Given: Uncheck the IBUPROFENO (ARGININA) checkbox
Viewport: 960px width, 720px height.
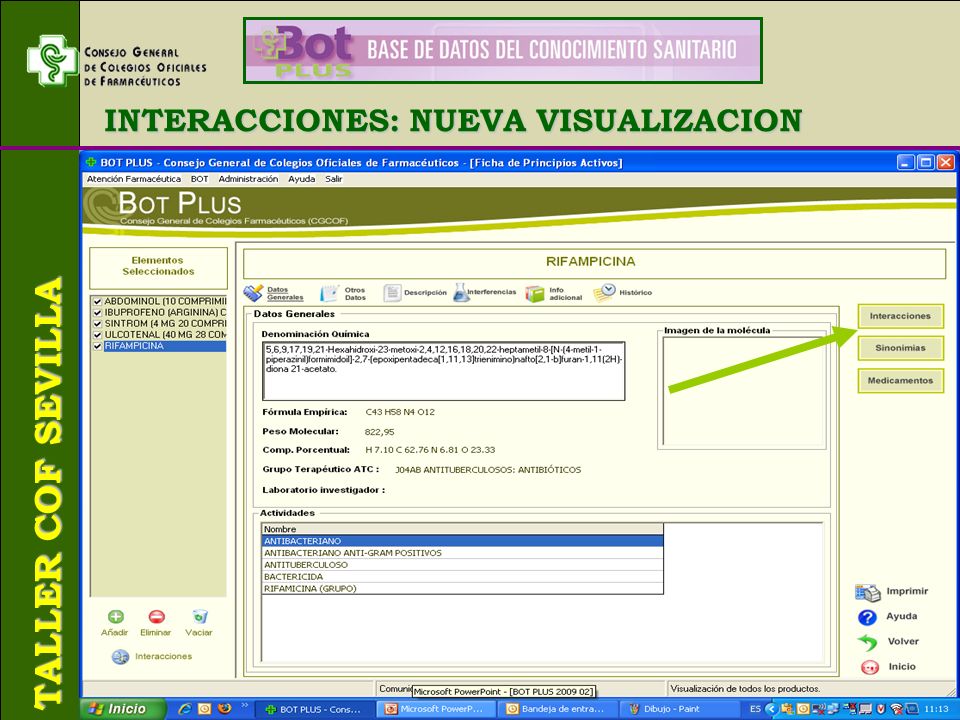Looking at the screenshot, I should pos(96,313).
